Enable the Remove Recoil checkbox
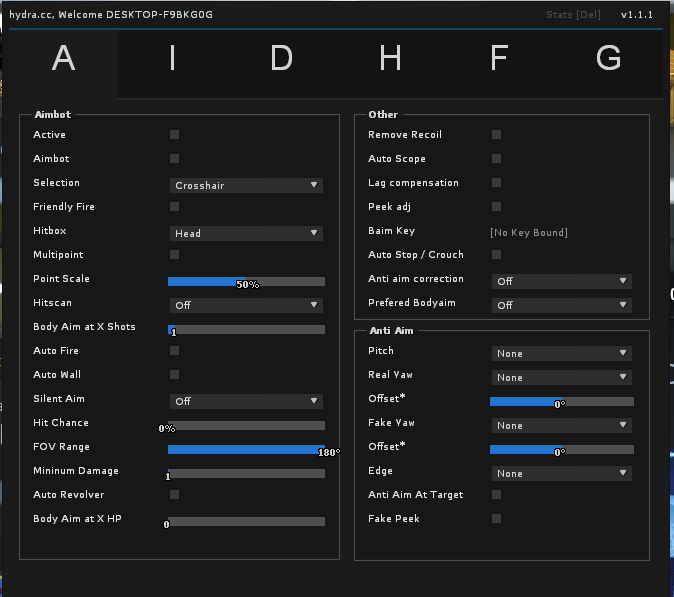Image resolution: width=674 pixels, height=597 pixels. pos(497,135)
